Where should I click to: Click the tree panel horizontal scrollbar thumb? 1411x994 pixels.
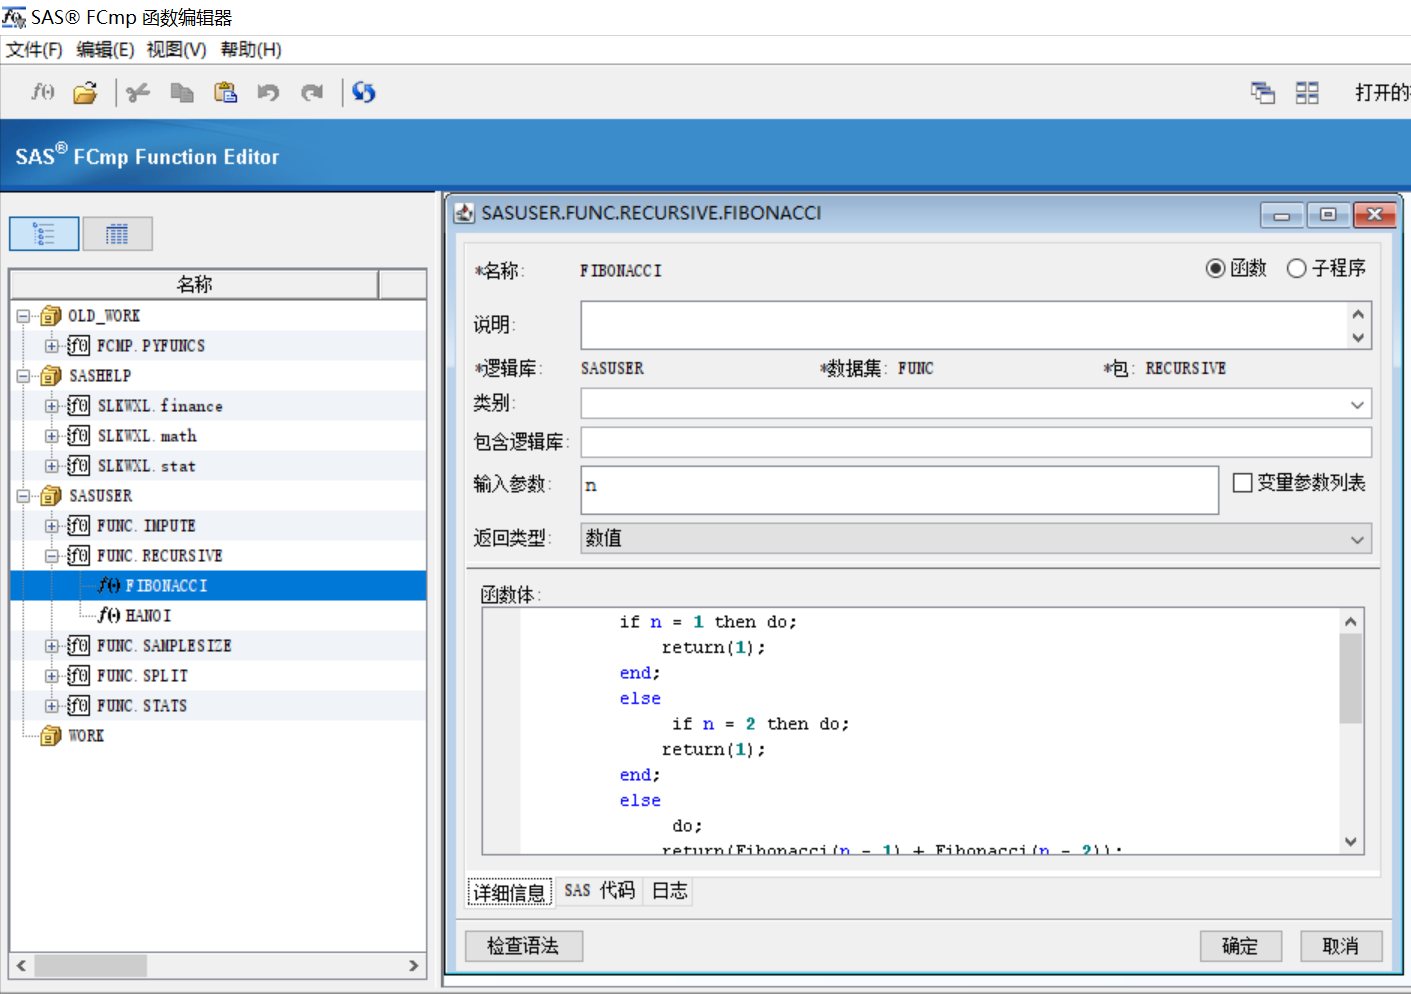[91, 966]
